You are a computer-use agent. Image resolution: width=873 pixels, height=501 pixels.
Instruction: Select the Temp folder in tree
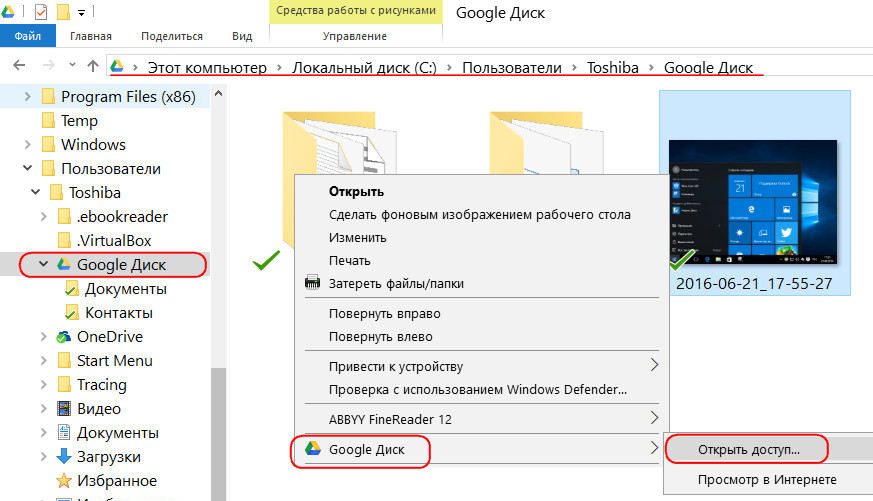79,121
